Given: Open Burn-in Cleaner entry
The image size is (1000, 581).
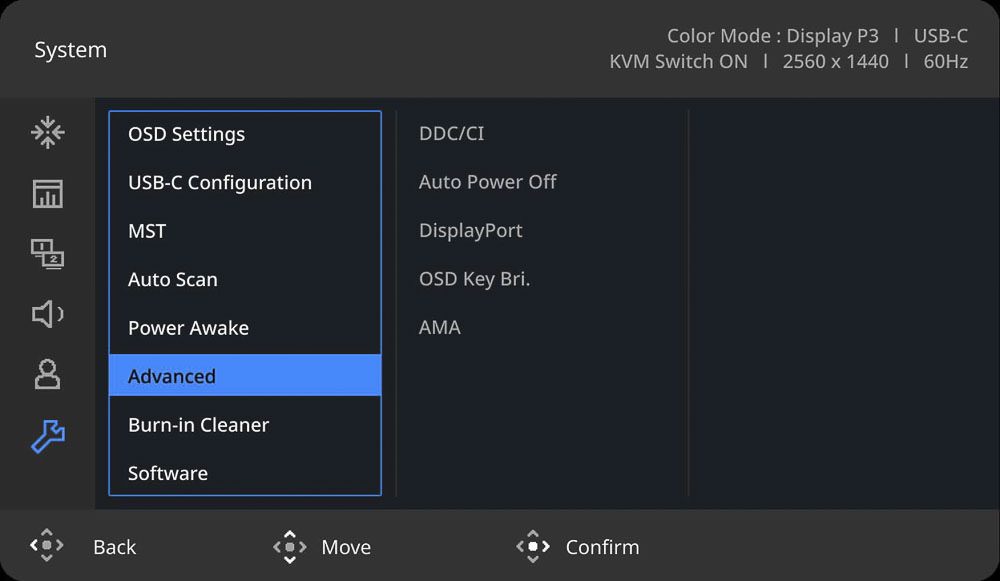Looking at the screenshot, I should click(x=245, y=425).
